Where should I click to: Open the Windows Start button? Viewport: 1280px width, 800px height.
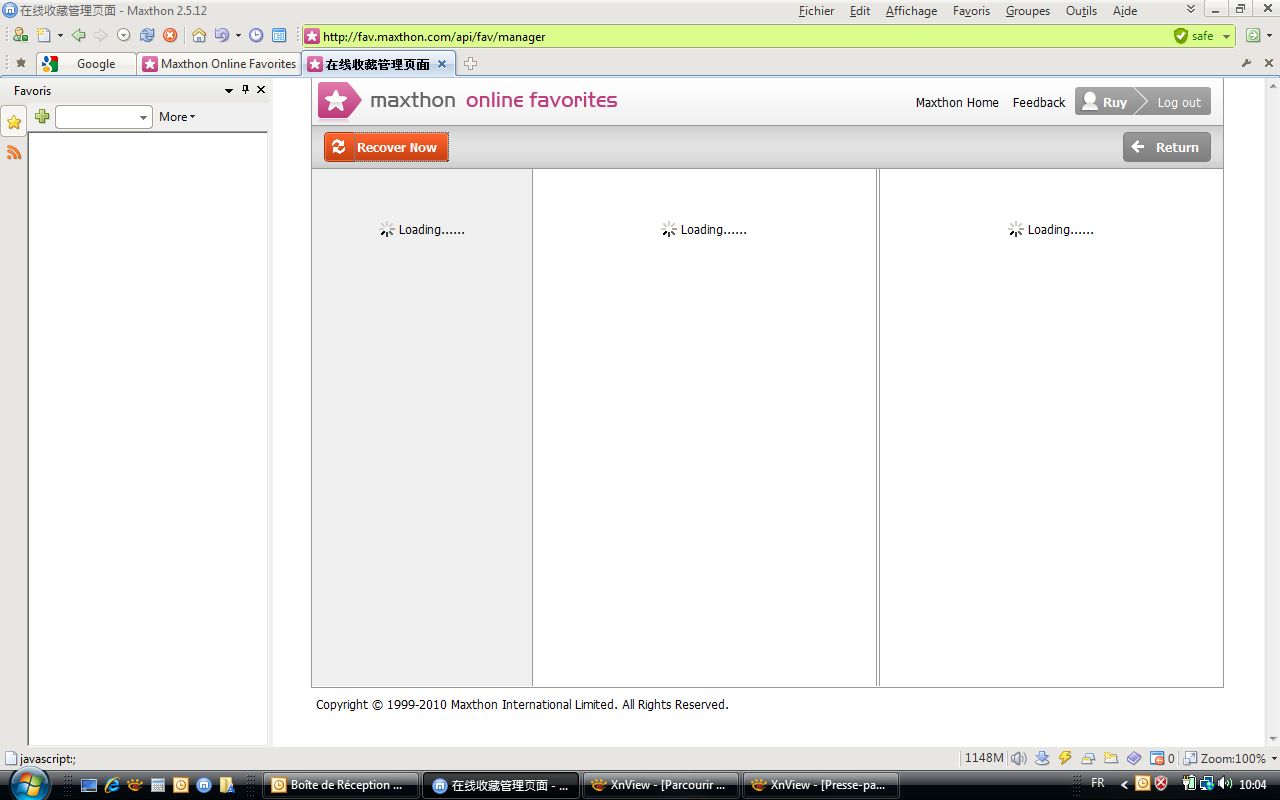[29, 784]
